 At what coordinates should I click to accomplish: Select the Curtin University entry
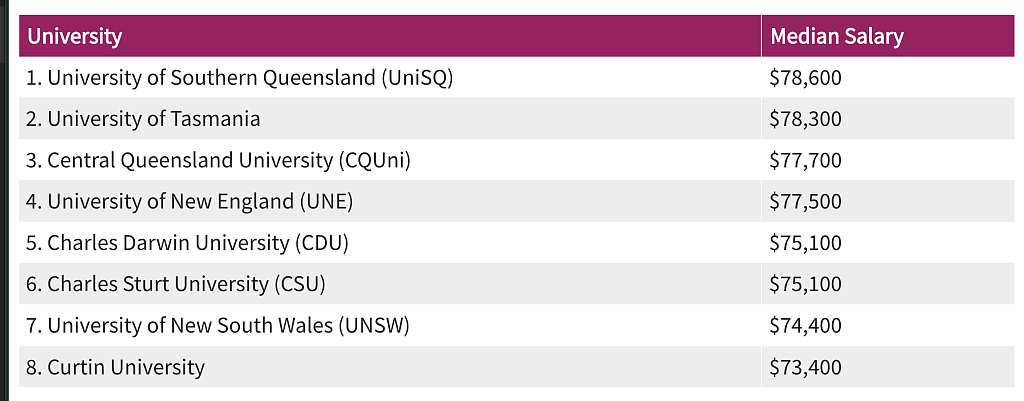(x=115, y=367)
